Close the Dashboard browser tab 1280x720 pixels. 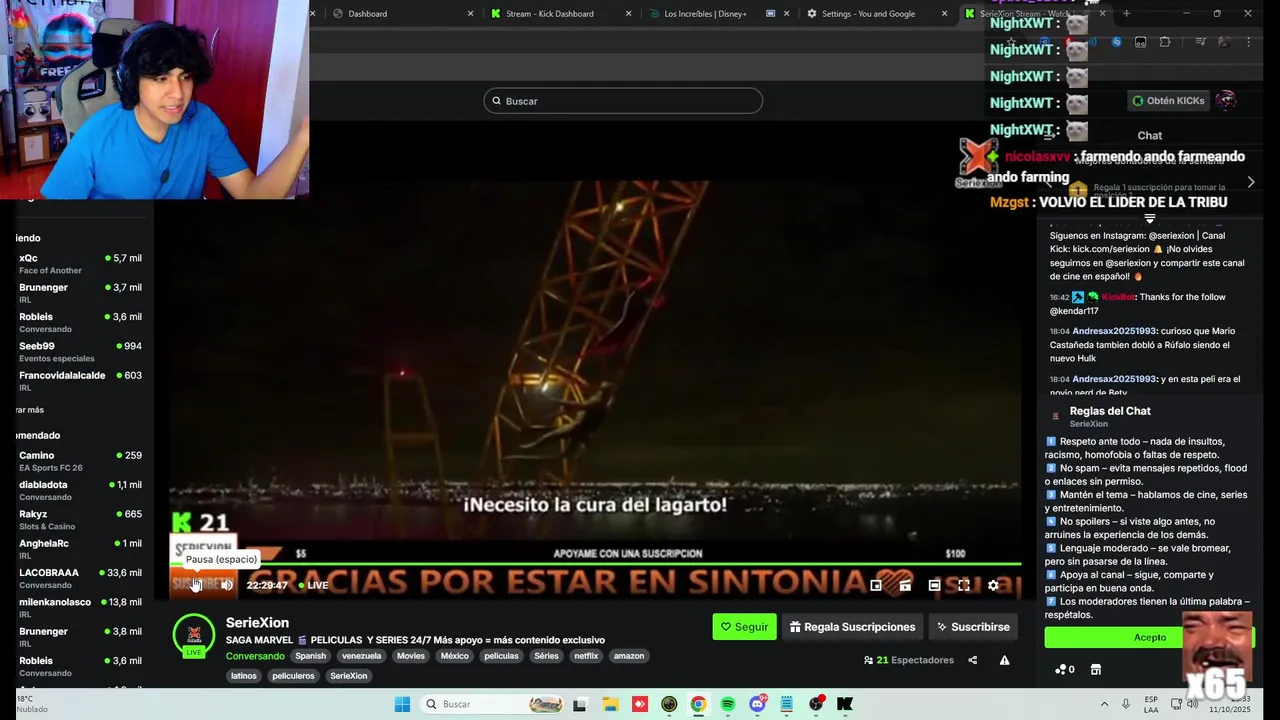tap(471, 14)
